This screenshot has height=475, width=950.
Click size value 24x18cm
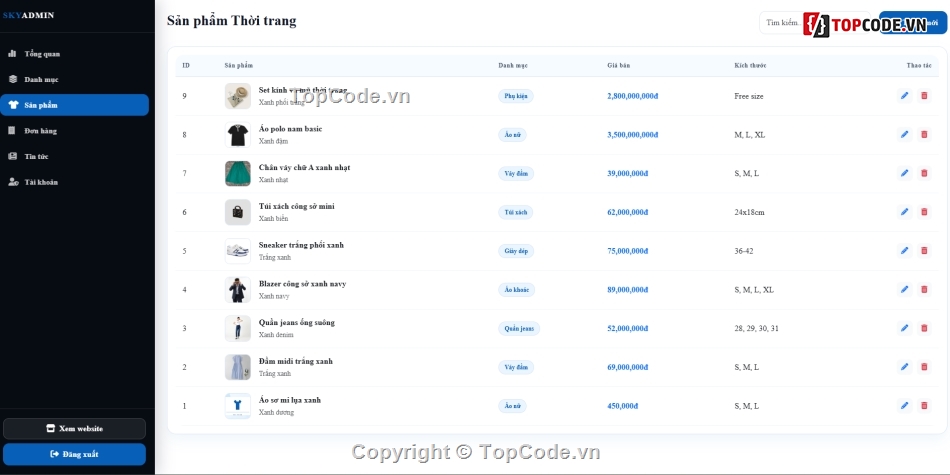(x=749, y=212)
